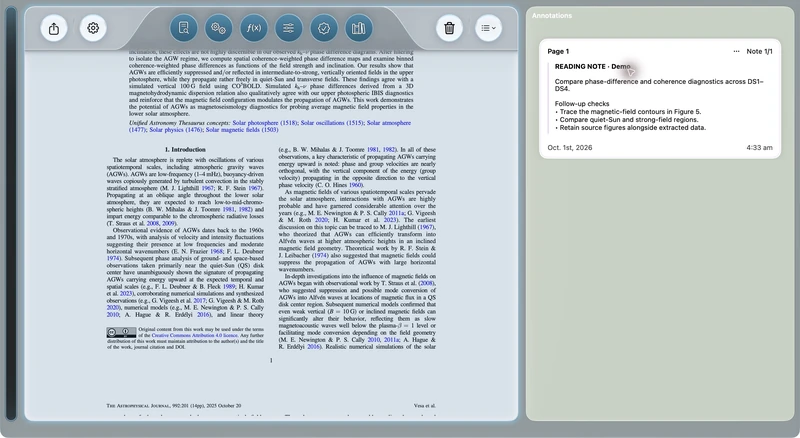Click 'Compare quiet-Sun and strong-field regions.'
Image resolution: width=800 pixels, height=438 pixels.
[x=629, y=120]
